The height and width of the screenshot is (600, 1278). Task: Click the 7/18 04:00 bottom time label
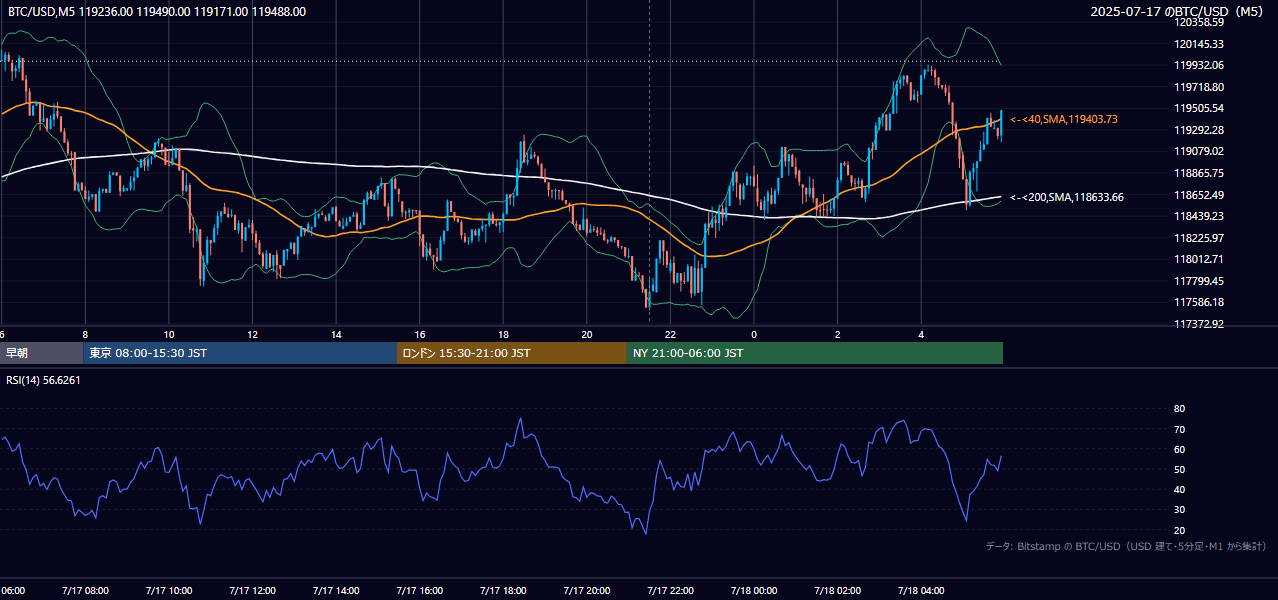point(921,591)
